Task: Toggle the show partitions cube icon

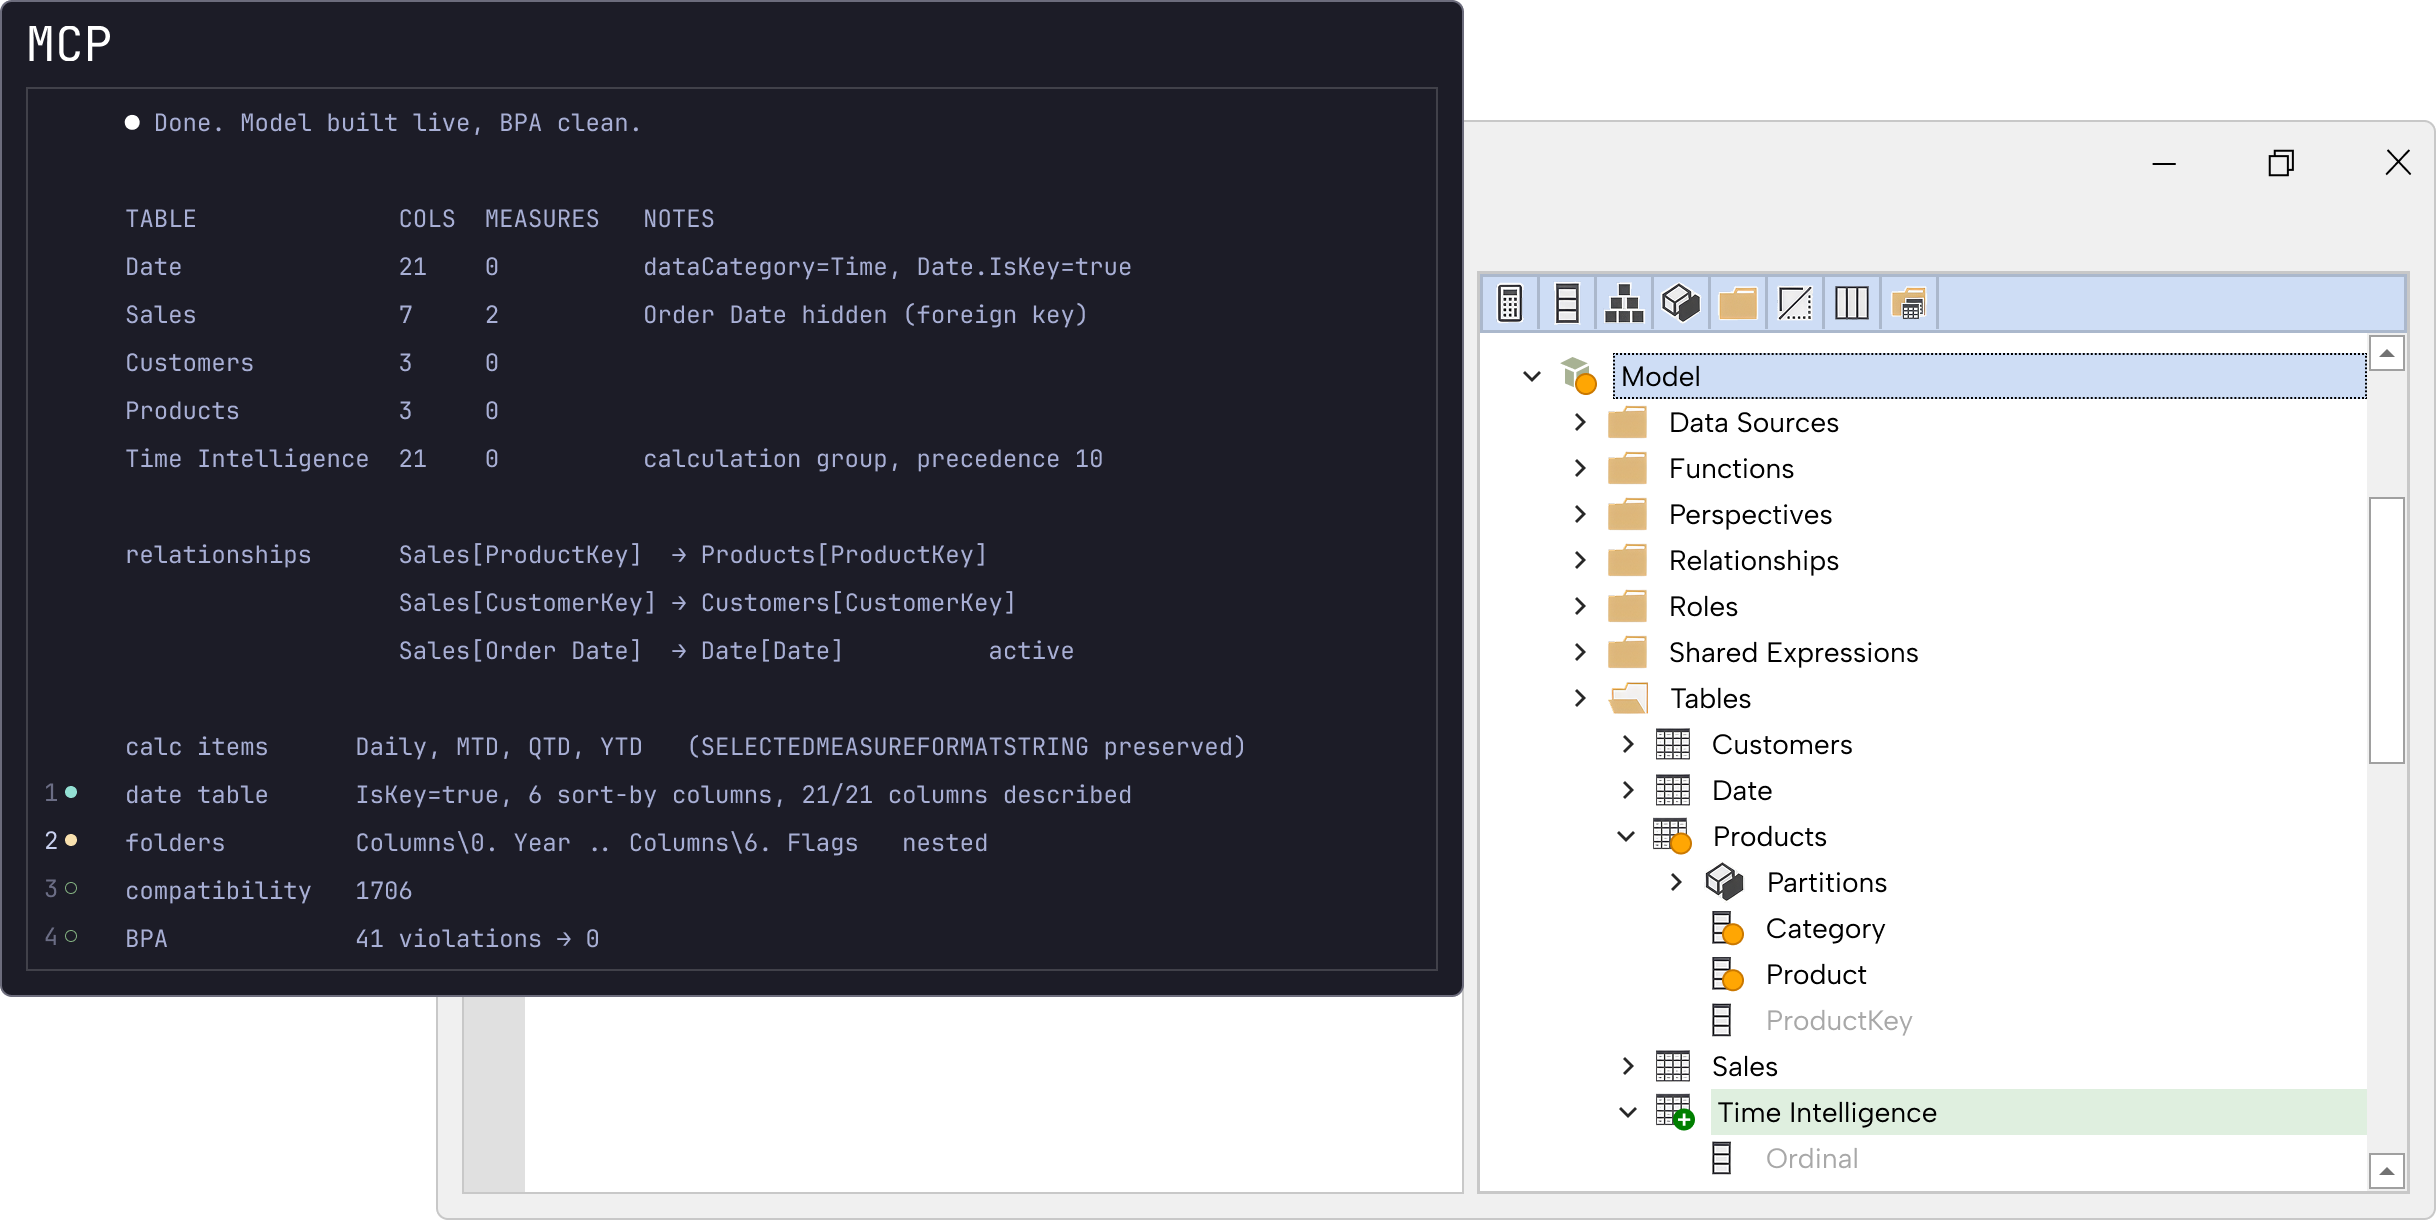Action: click(x=1681, y=303)
